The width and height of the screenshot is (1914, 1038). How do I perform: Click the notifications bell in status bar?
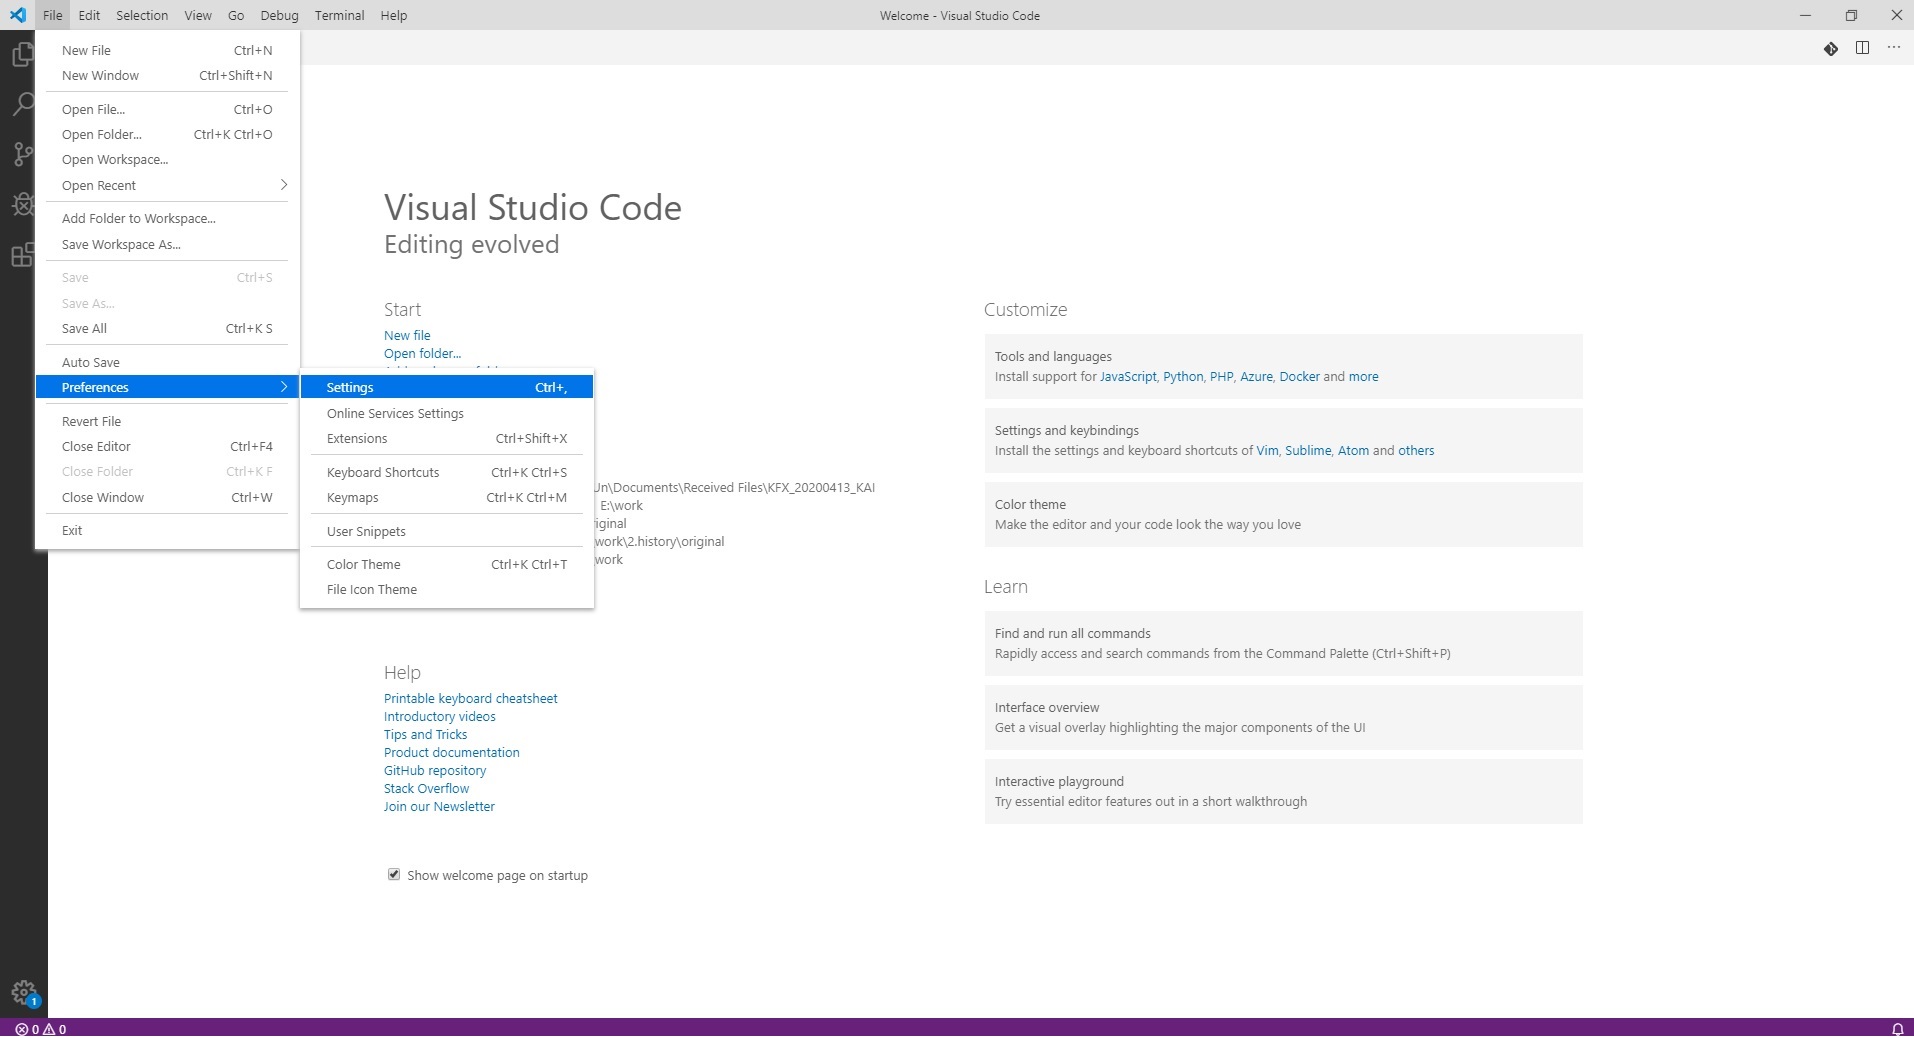(x=1897, y=1028)
